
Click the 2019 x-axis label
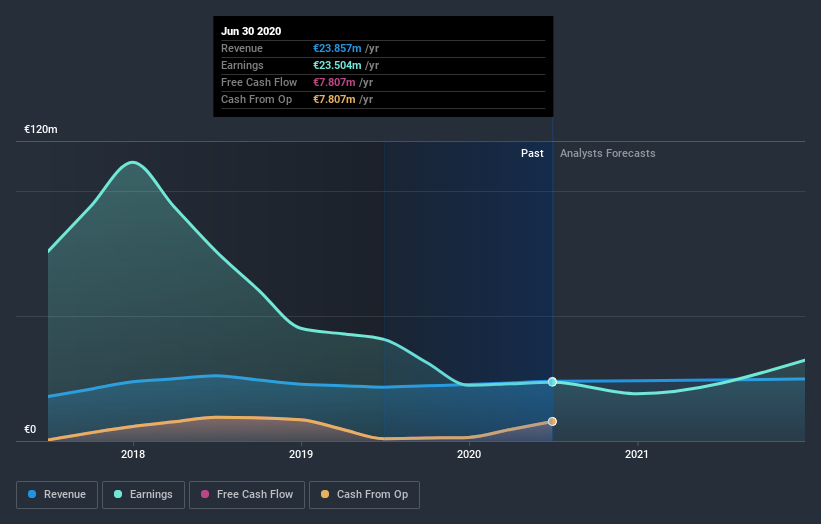(x=301, y=454)
